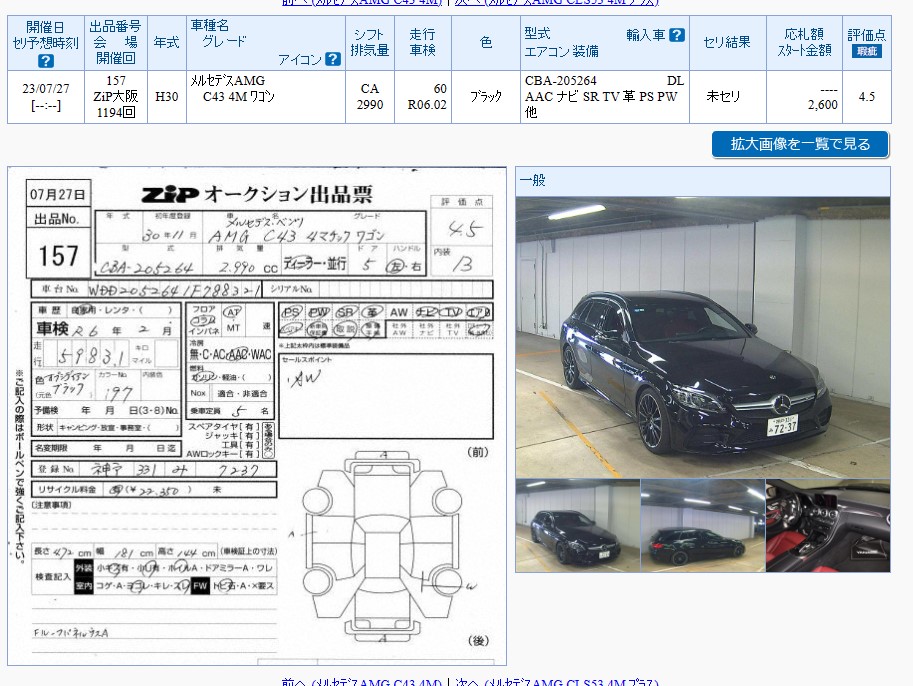Click the 評価点 header label
The width and height of the screenshot is (913, 686).
click(866, 34)
